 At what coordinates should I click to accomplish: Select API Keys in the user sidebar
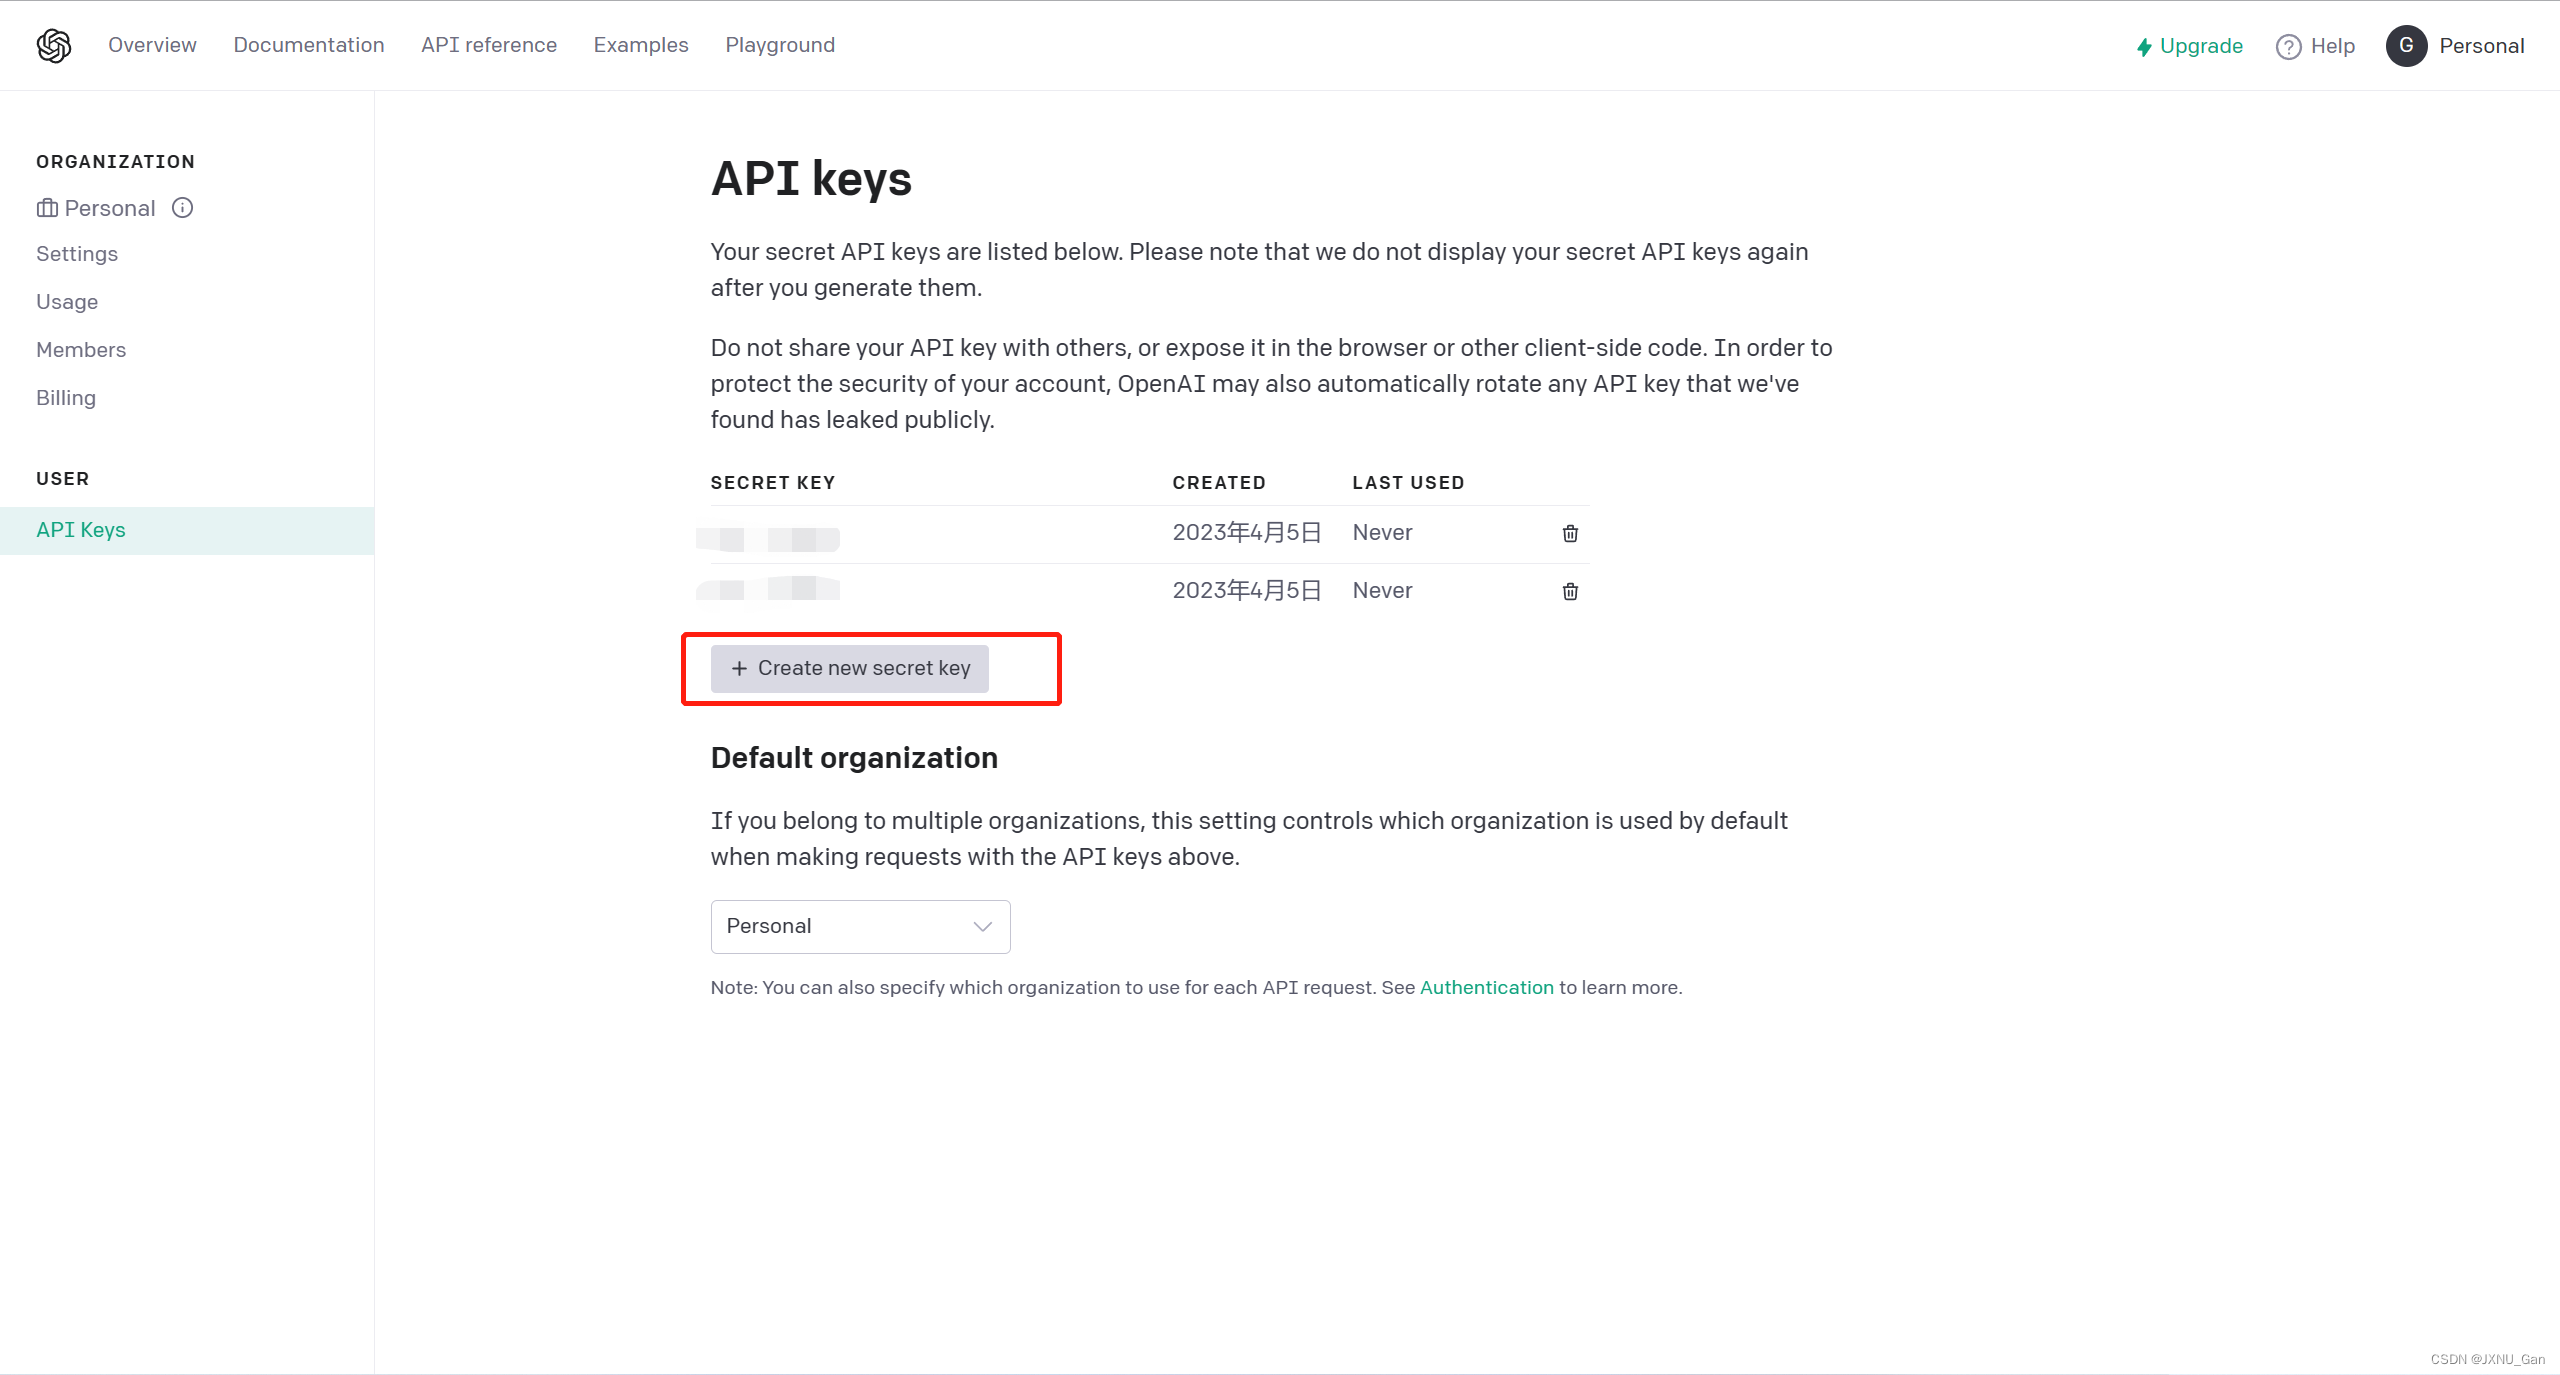81,530
